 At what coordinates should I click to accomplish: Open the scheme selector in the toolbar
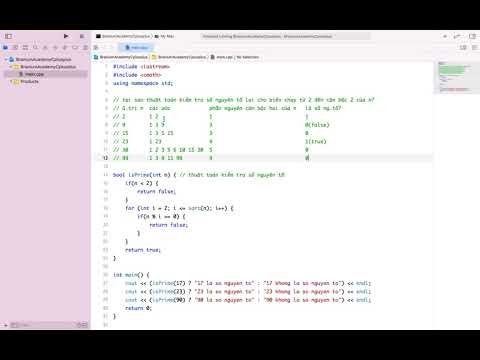coord(124,36)
